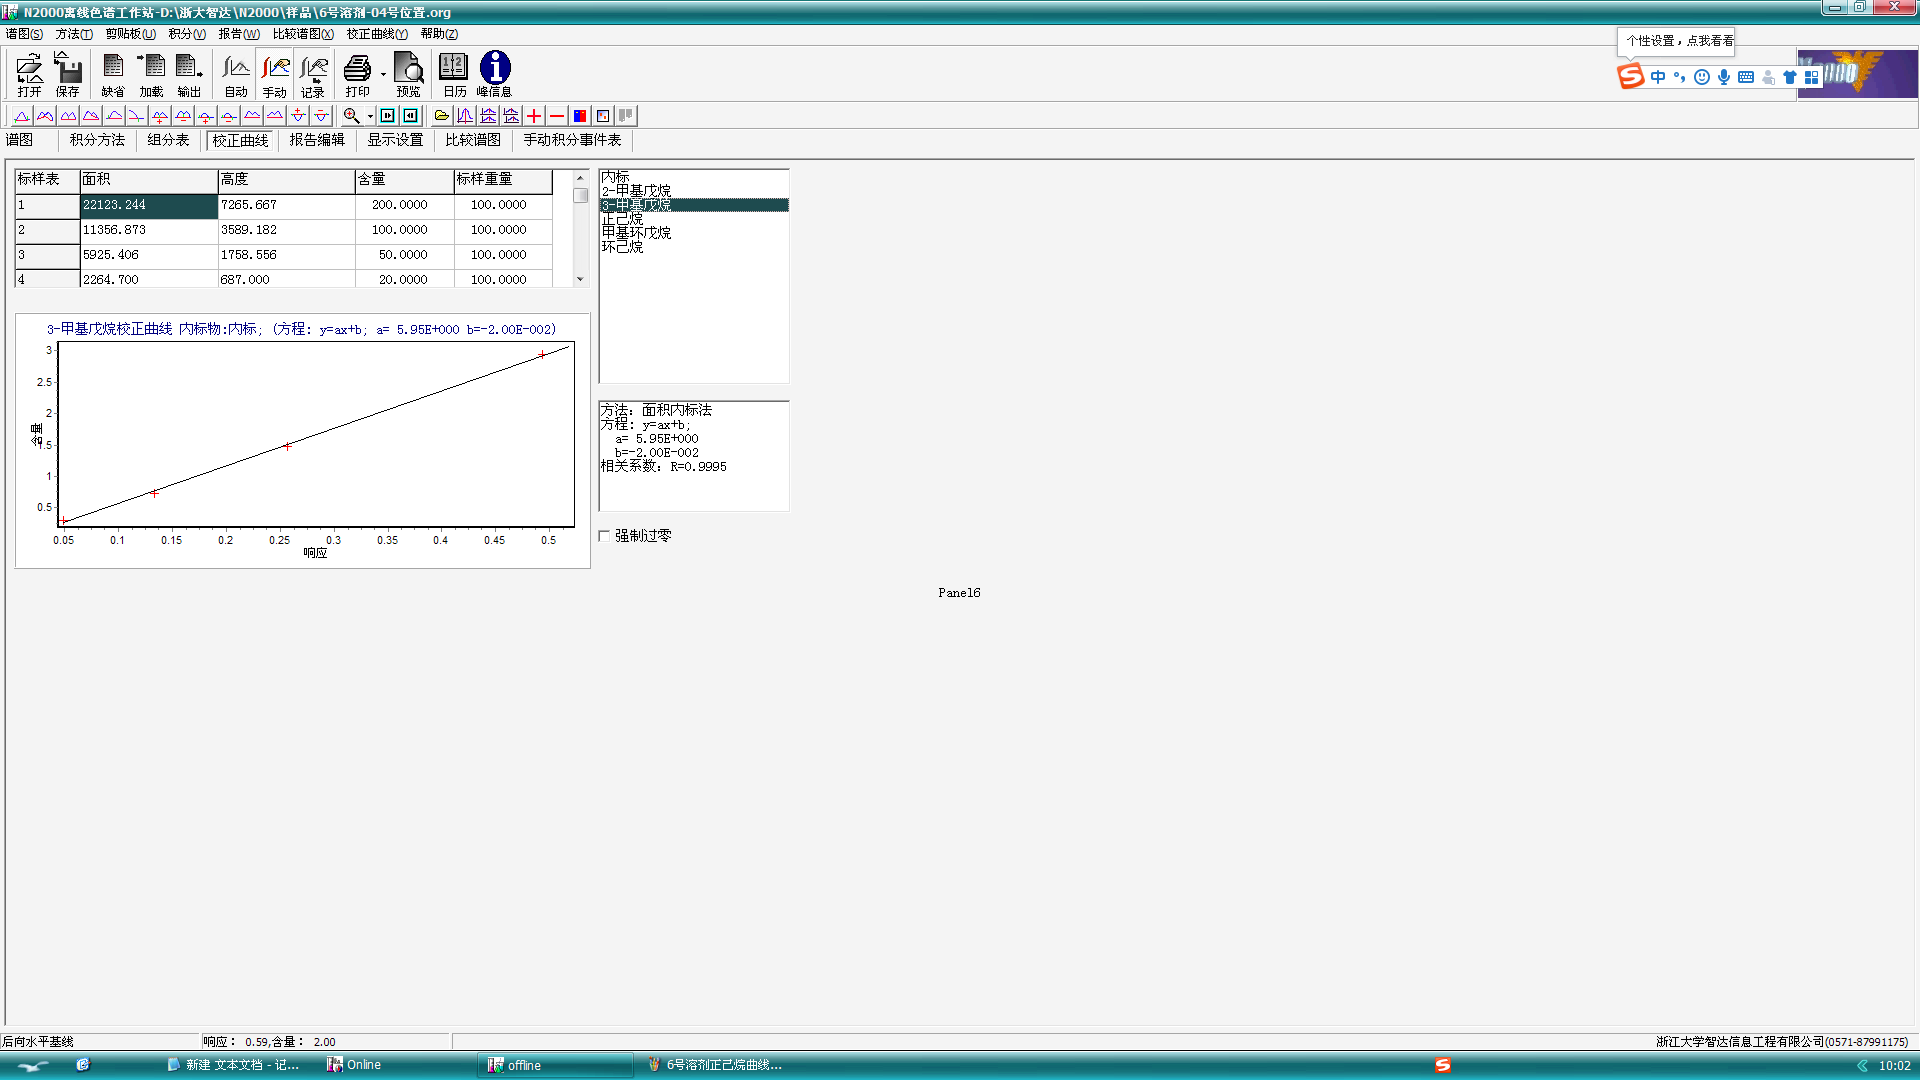This screenshot has height=1080, width=1920.
Task: Expand the 打印 (Print) dropdown arrow
Action: click(383, 74)
